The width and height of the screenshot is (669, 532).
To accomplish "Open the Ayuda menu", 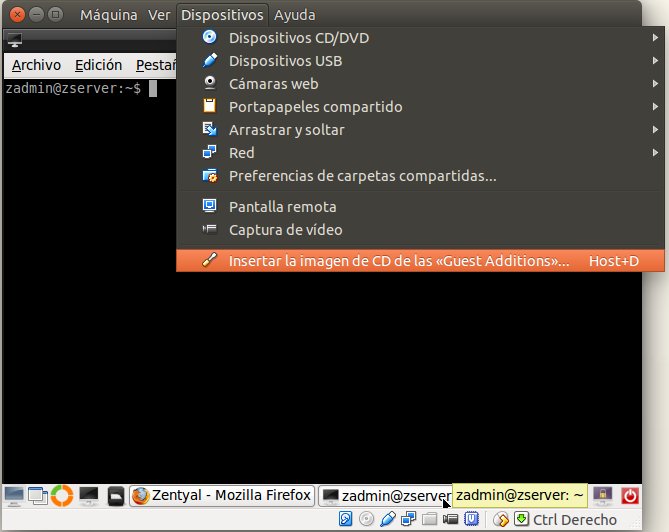I will [x=295, y=15].
